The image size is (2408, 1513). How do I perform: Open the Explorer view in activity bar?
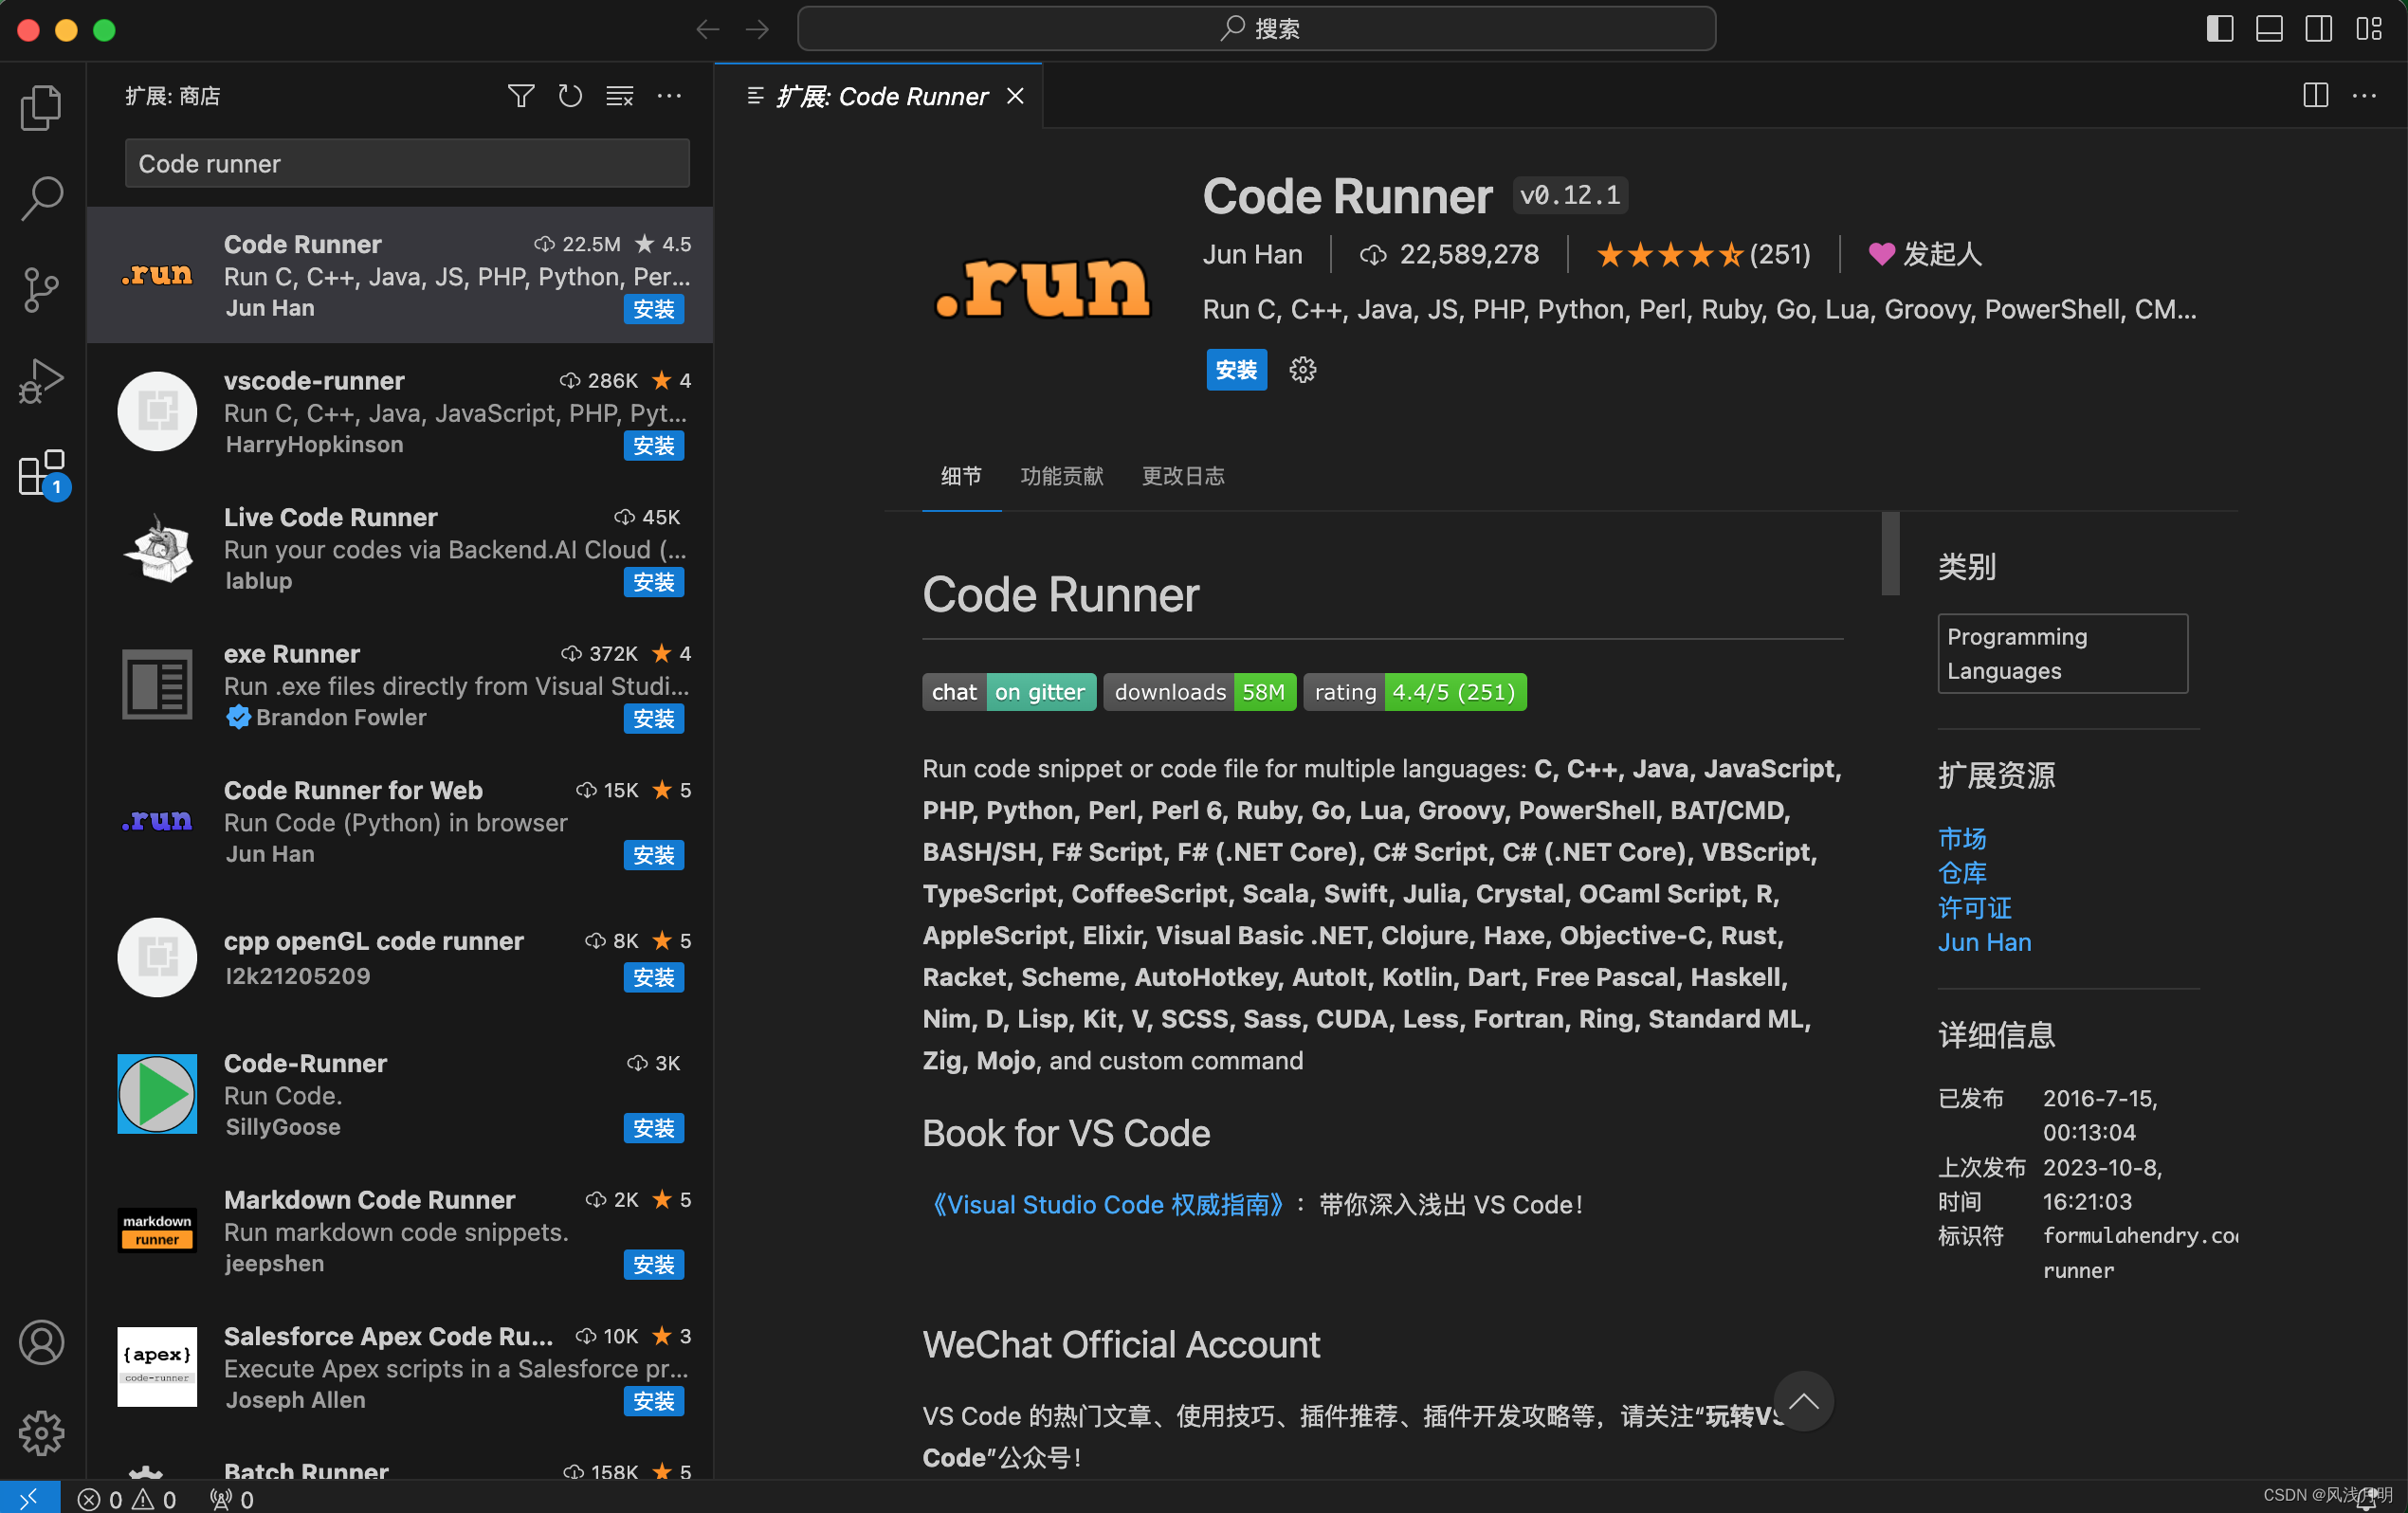click(x=41, y=107)
